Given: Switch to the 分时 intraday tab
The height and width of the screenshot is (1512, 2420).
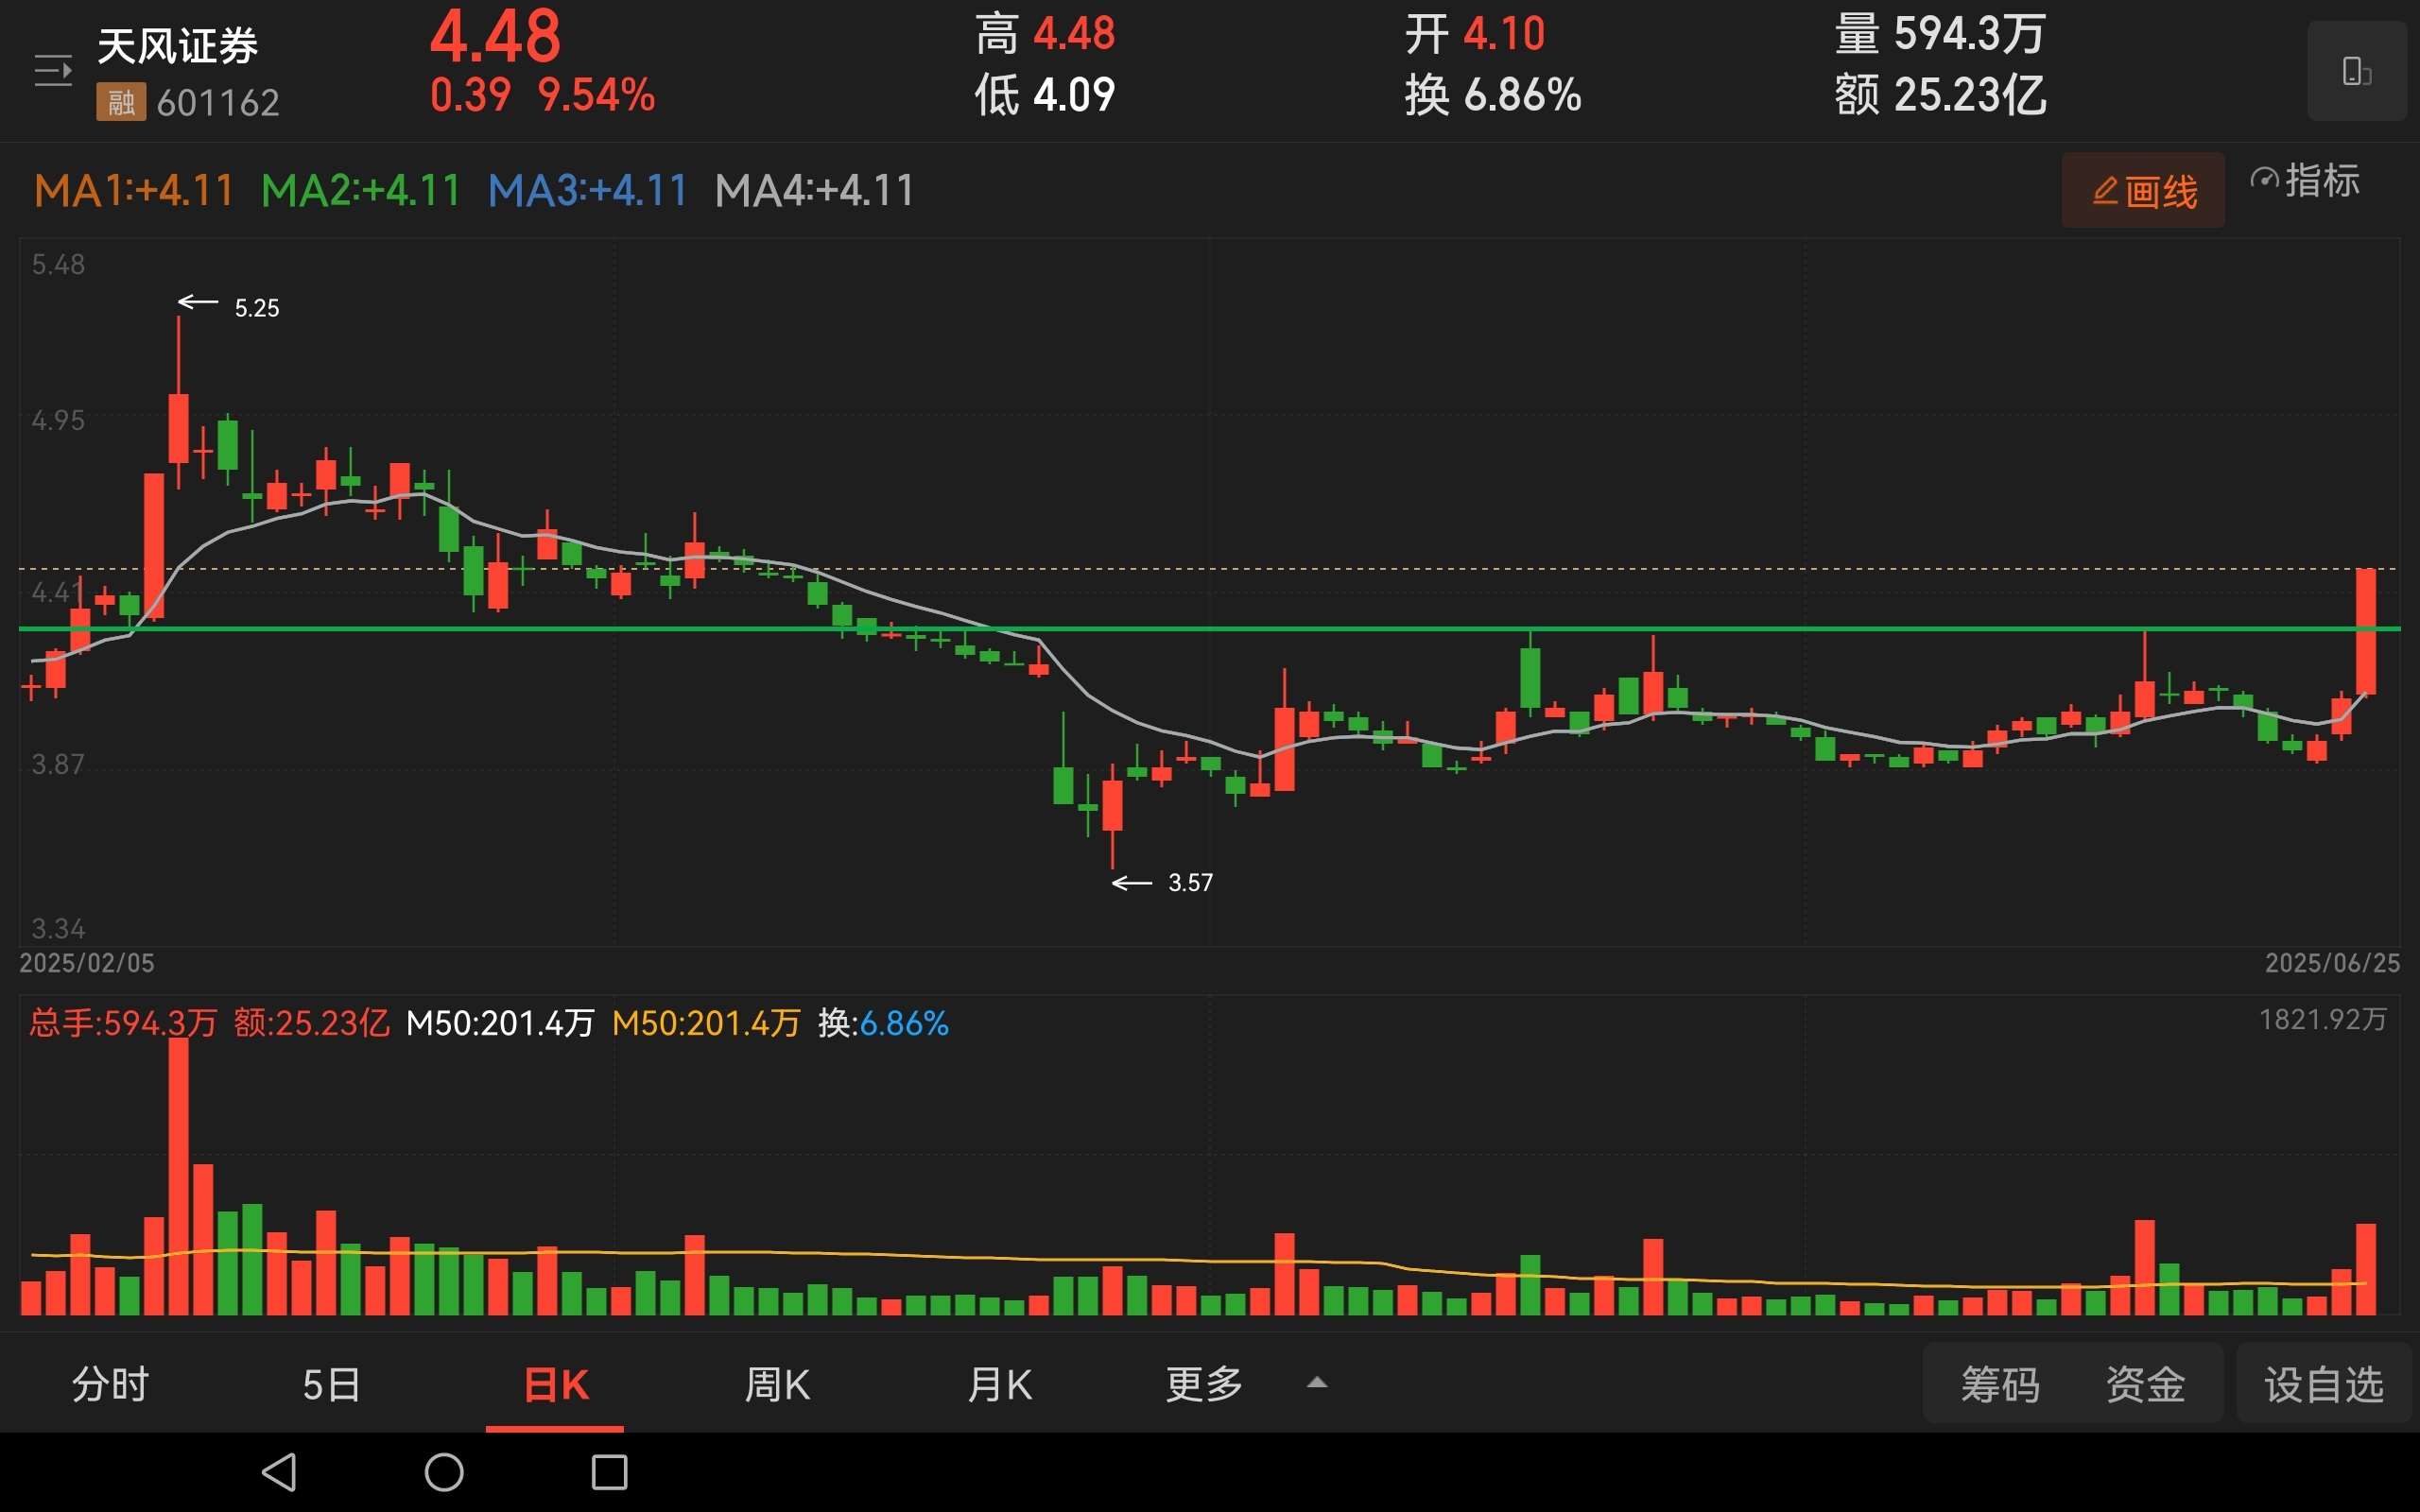Looking at the screenshot, I should pyautogui.click(x=110, y=1384).
